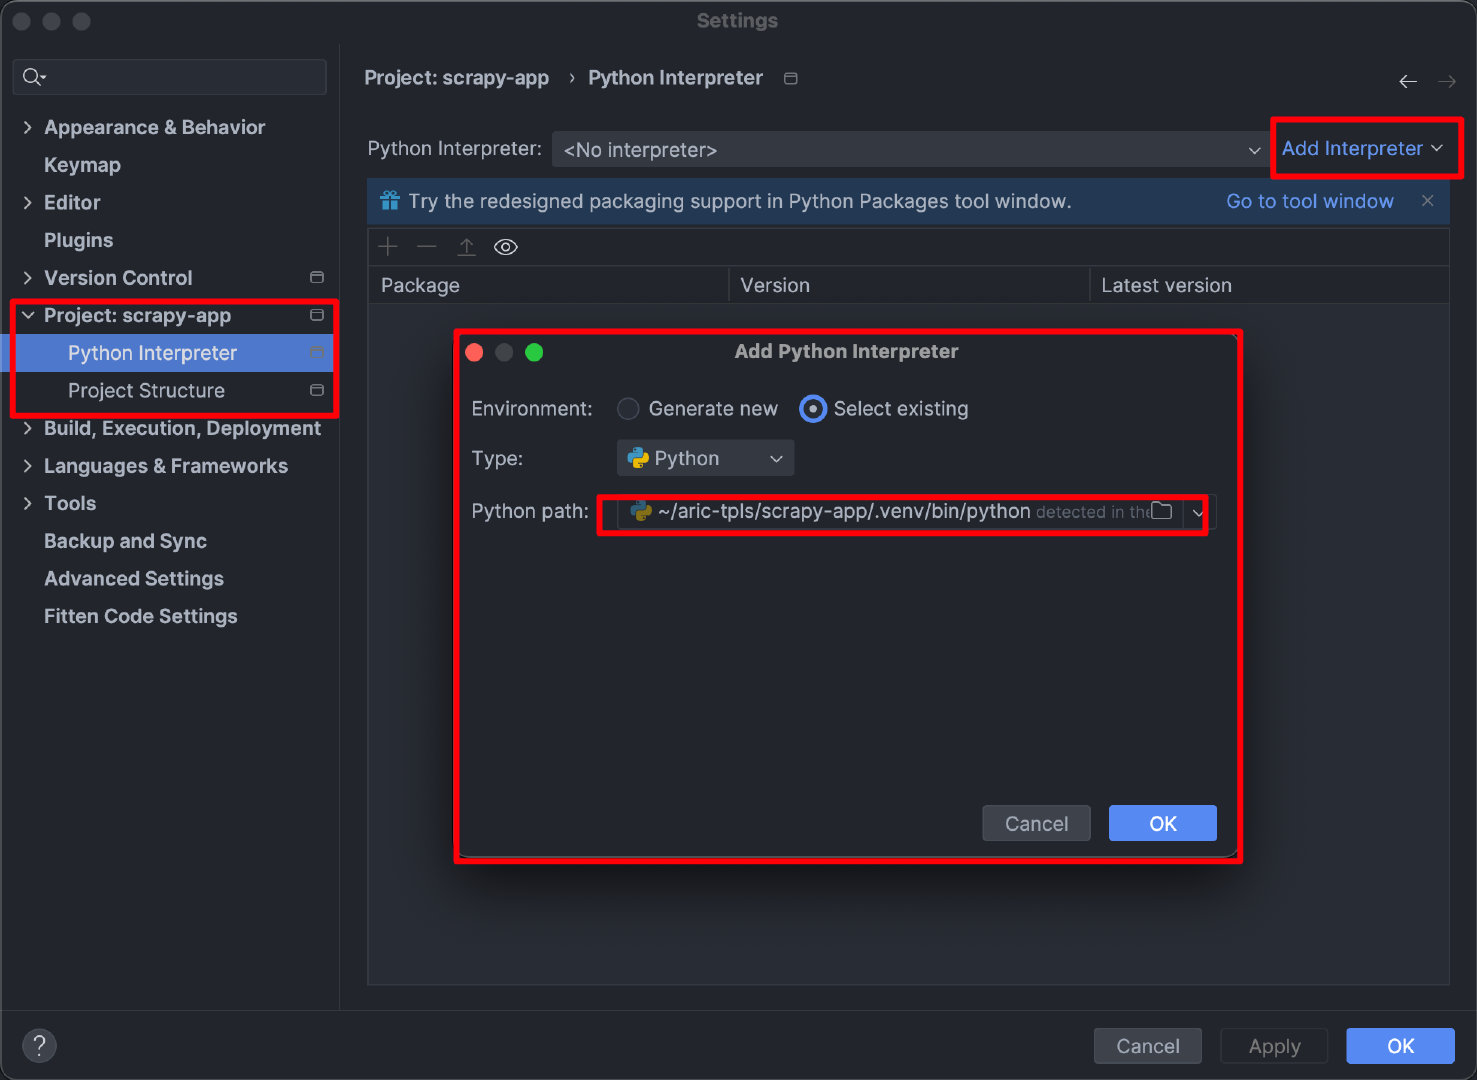The image size is (1477, 1080).
Task: Click the gift icon in the banner
Action: click(390, 201)
